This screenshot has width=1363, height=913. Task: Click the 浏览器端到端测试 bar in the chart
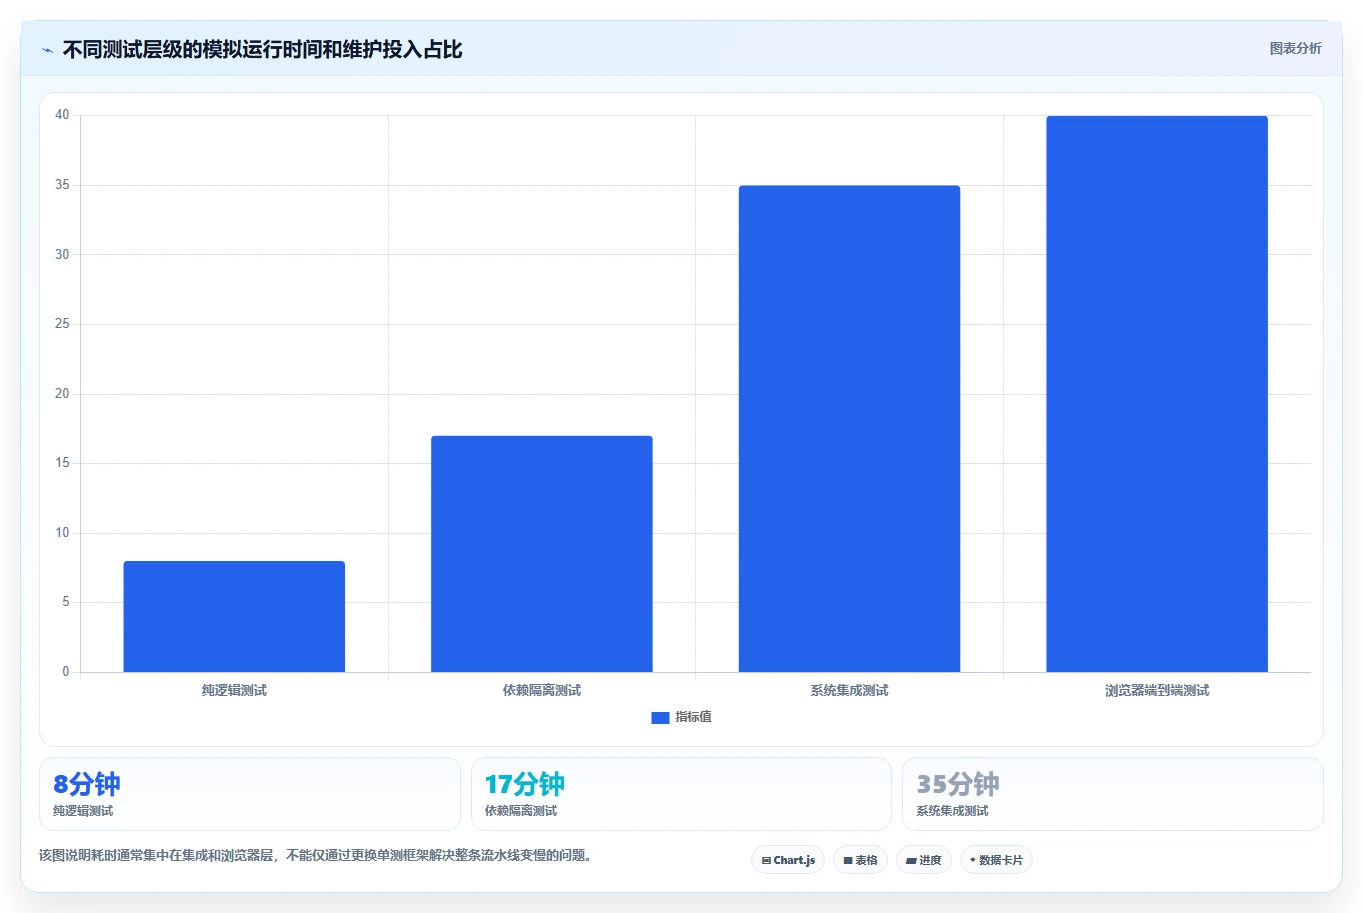(1157, 394)
